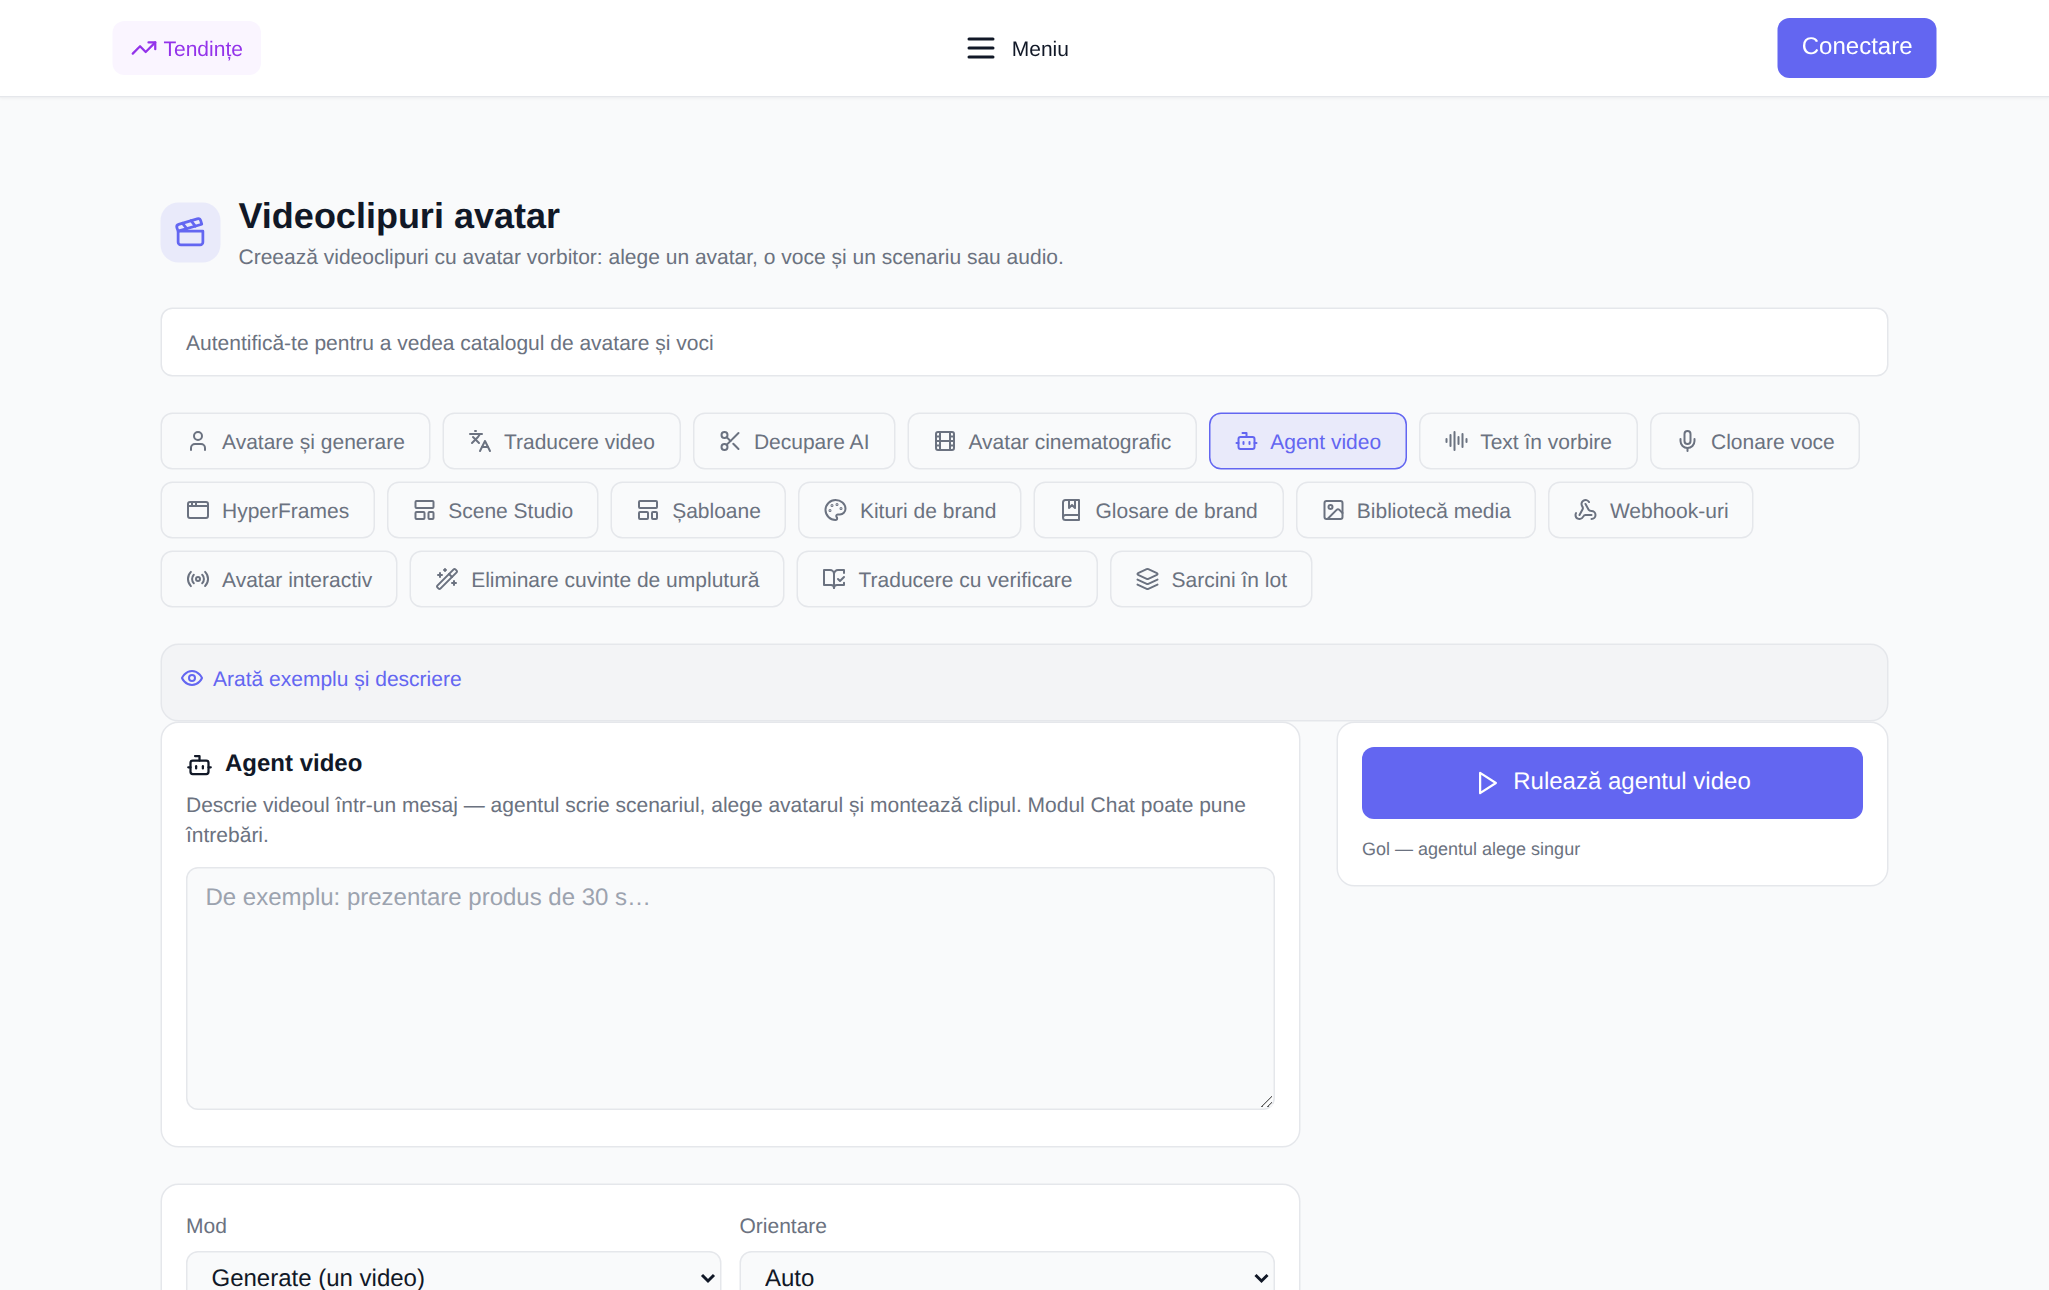
Task: Click the Conectare button
Action: 1856,47
